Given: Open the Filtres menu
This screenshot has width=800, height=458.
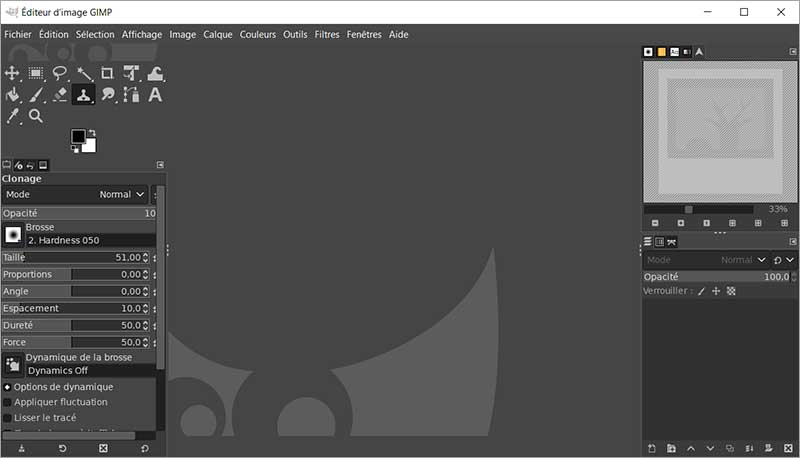Looking at the screenshot, I should (327, 35).
